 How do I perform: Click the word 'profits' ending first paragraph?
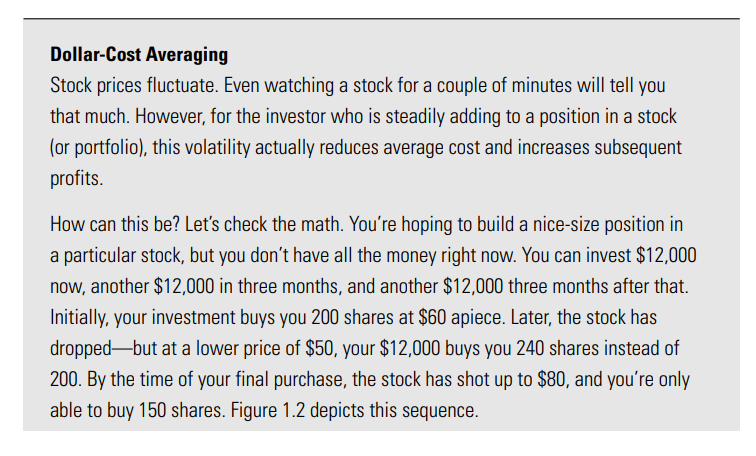[x=76, y=179]
